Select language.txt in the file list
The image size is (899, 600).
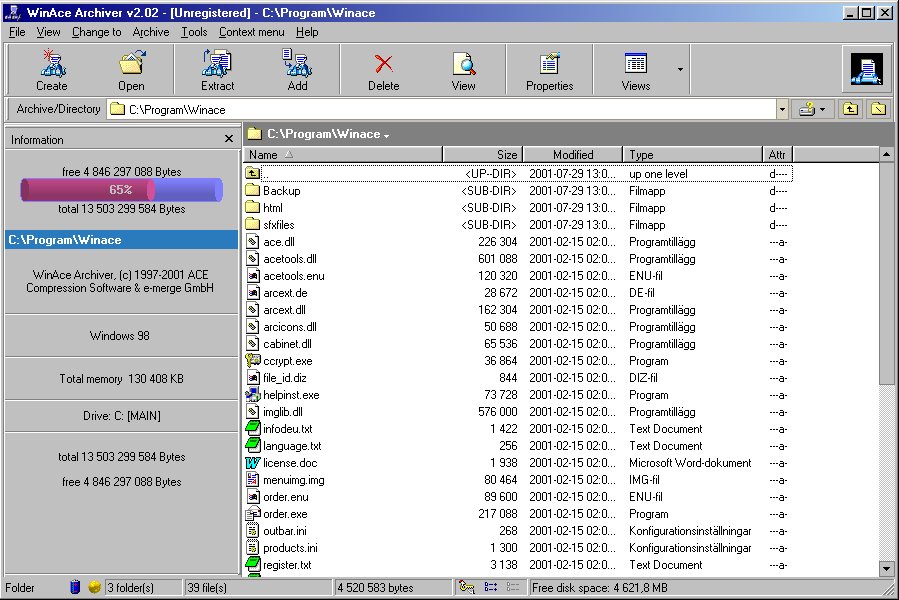[518, 446]
